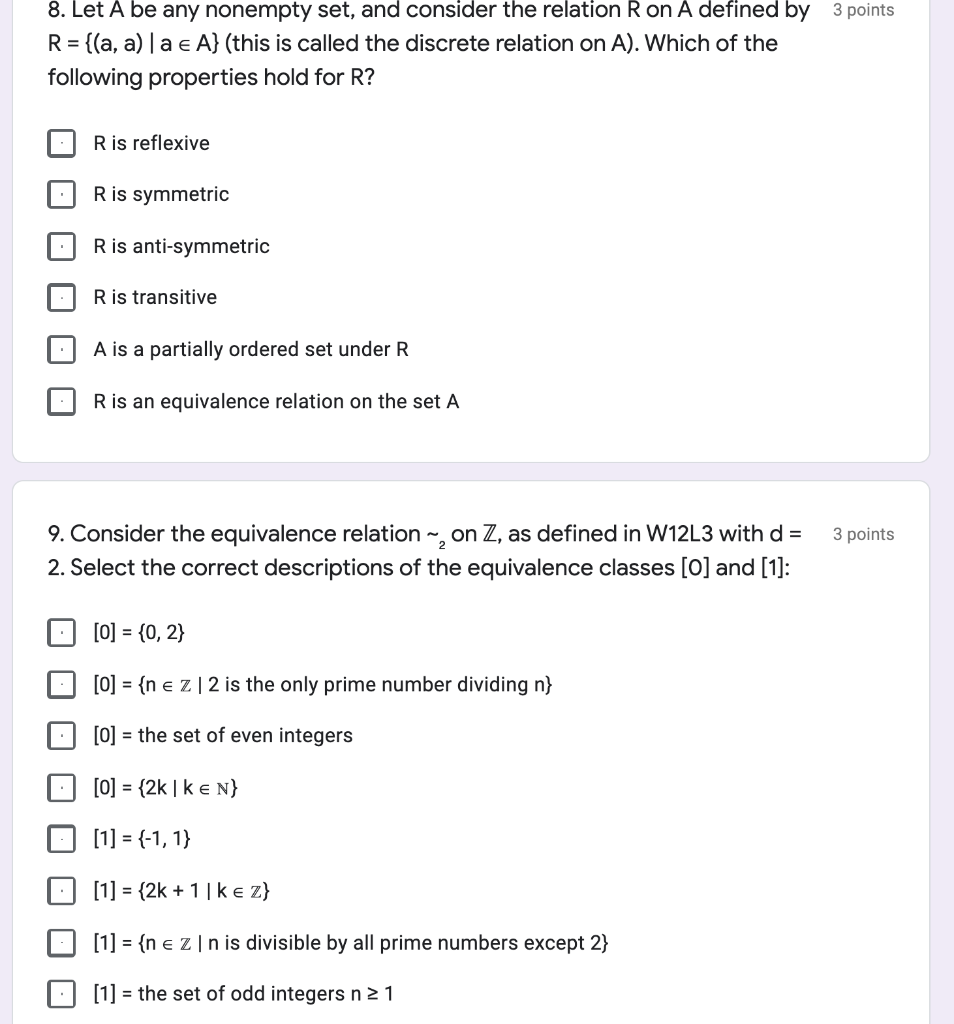This screenshot has height=1024, width=954.
Task: Click the "3 points" label on question 8
Action: coord(862,10)
